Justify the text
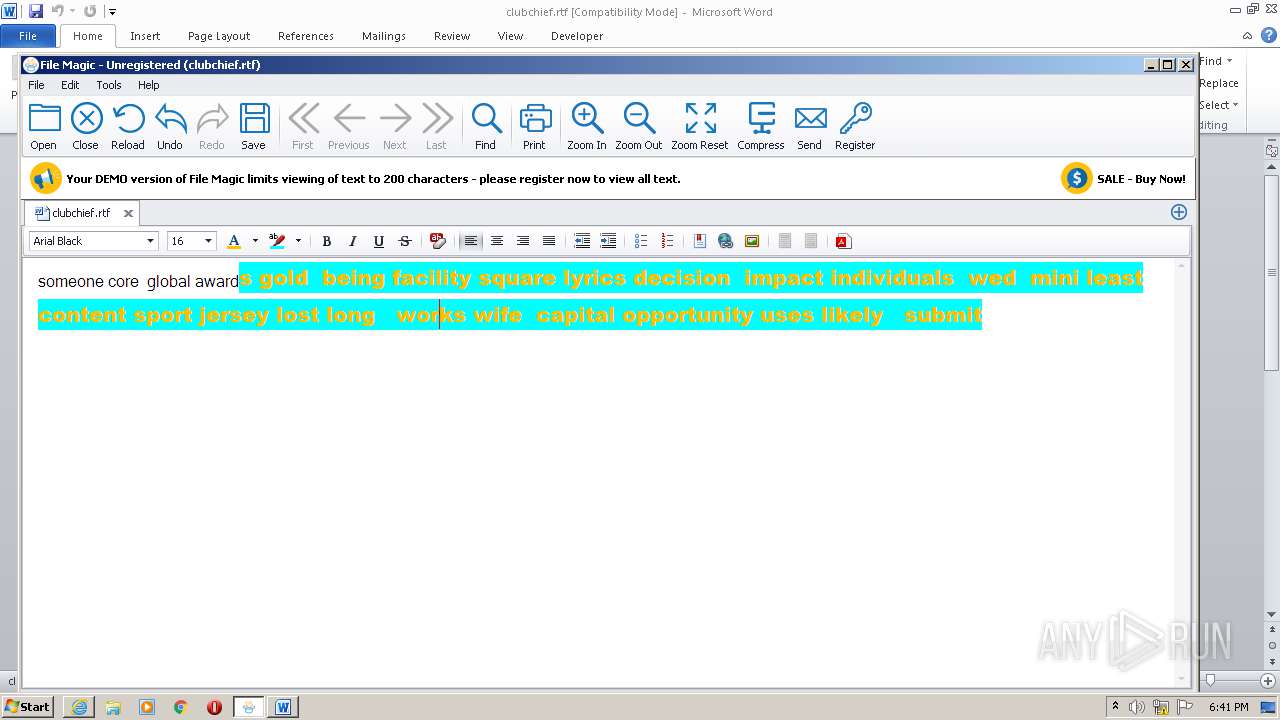 coord(548,241)
